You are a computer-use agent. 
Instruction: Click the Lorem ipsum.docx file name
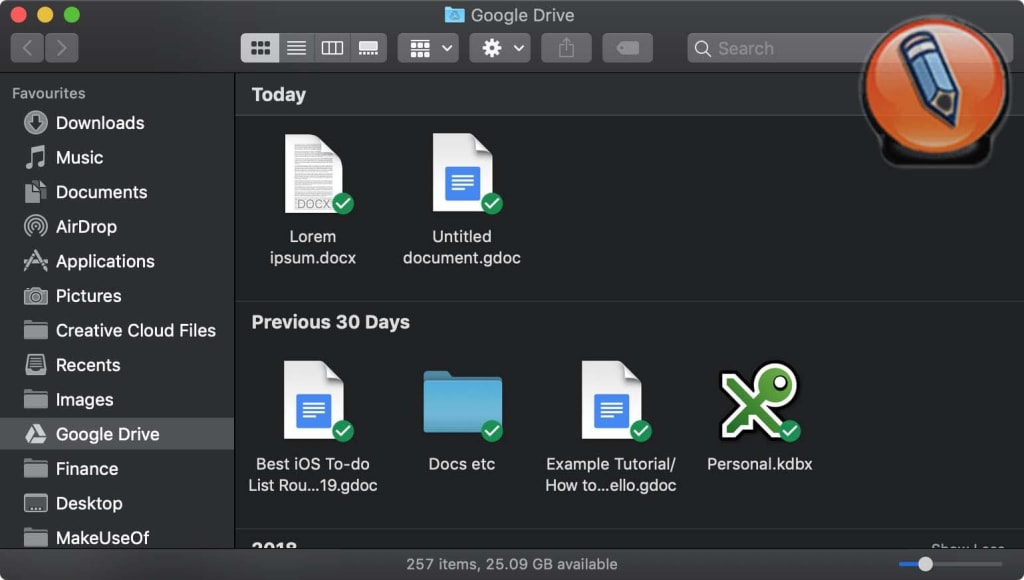(x=313, y=247)
